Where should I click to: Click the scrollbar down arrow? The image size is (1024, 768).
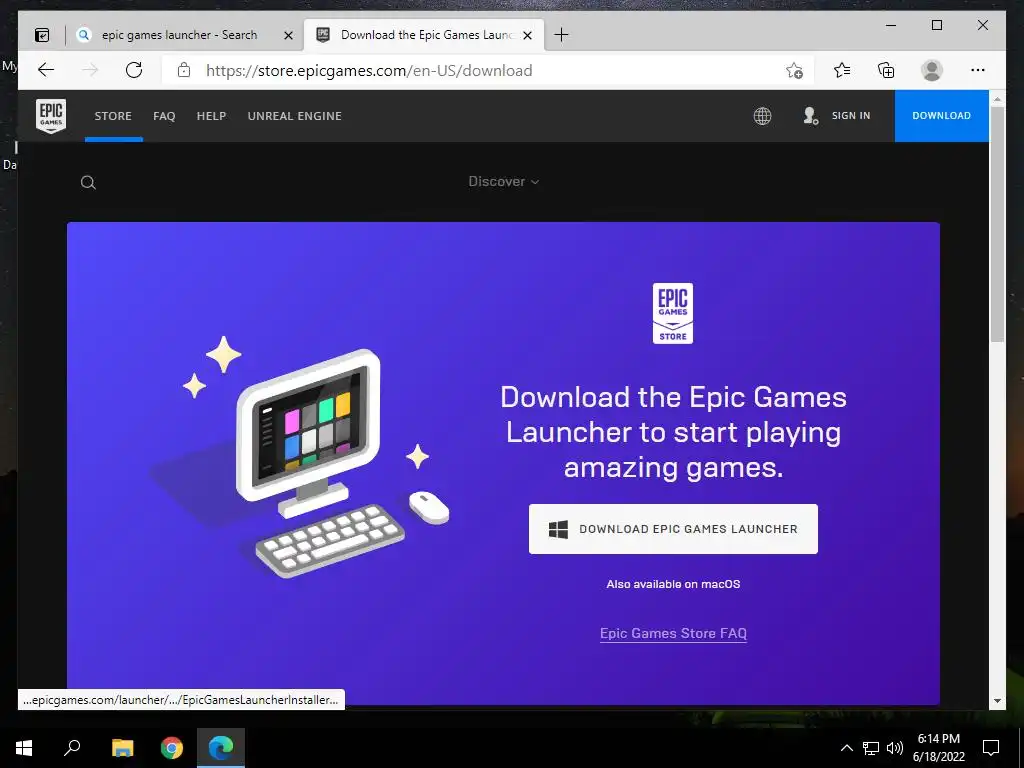pos(997,701)
